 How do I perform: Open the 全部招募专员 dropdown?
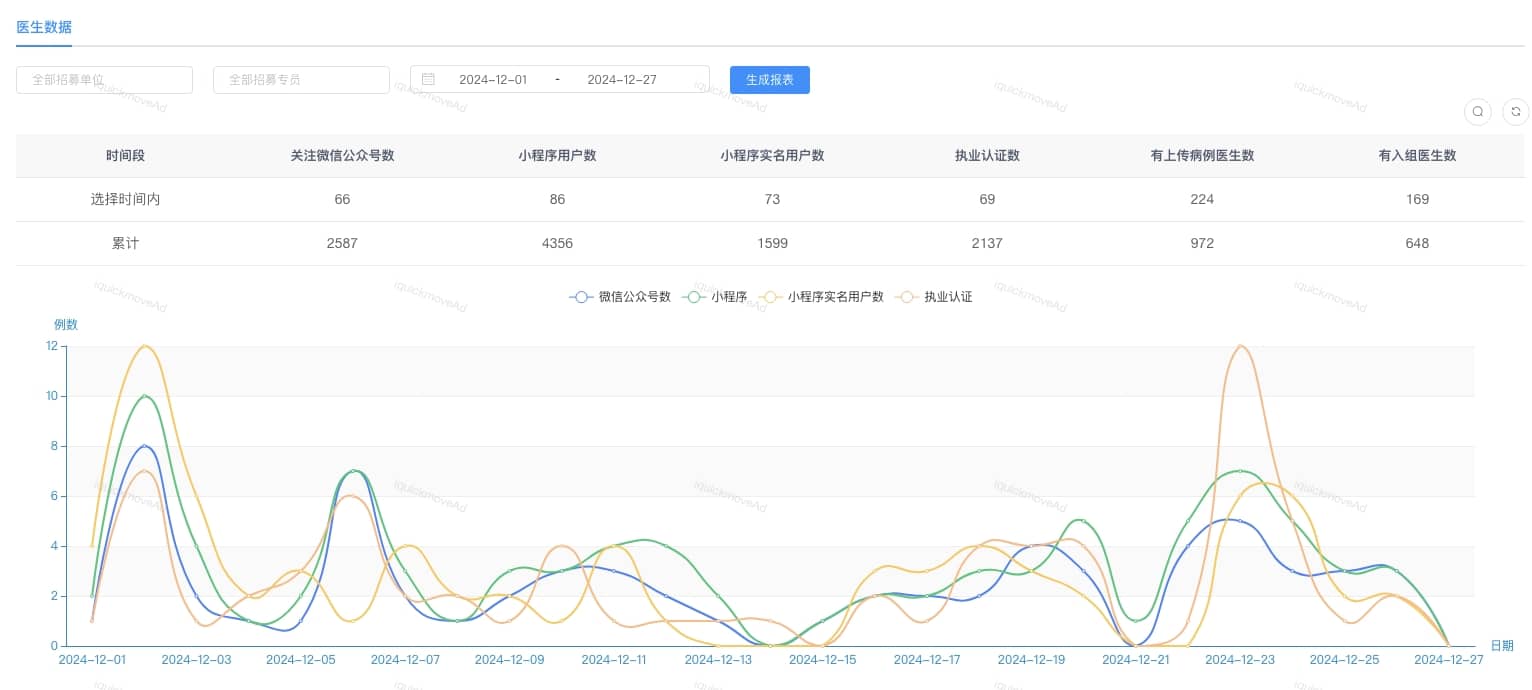(301, 80)
